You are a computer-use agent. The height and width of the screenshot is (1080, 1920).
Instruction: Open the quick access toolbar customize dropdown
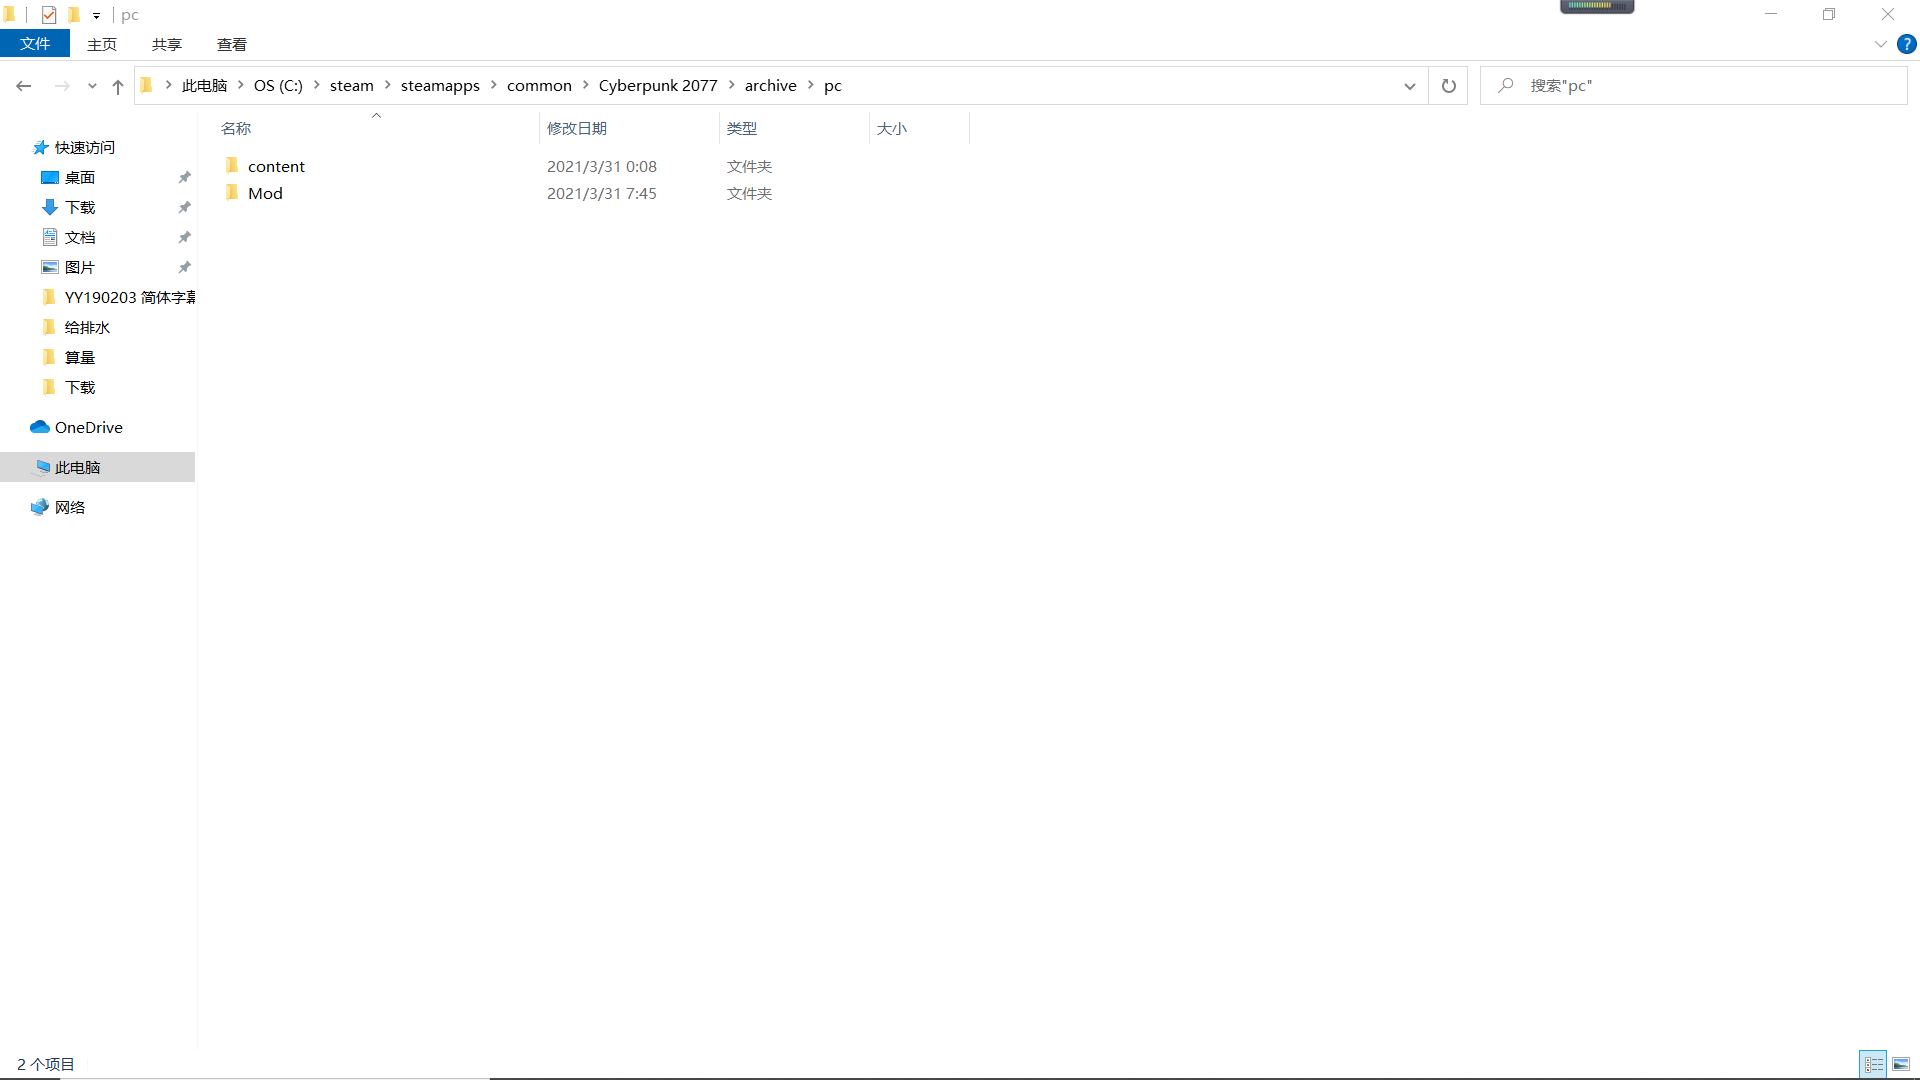point(96,15)
